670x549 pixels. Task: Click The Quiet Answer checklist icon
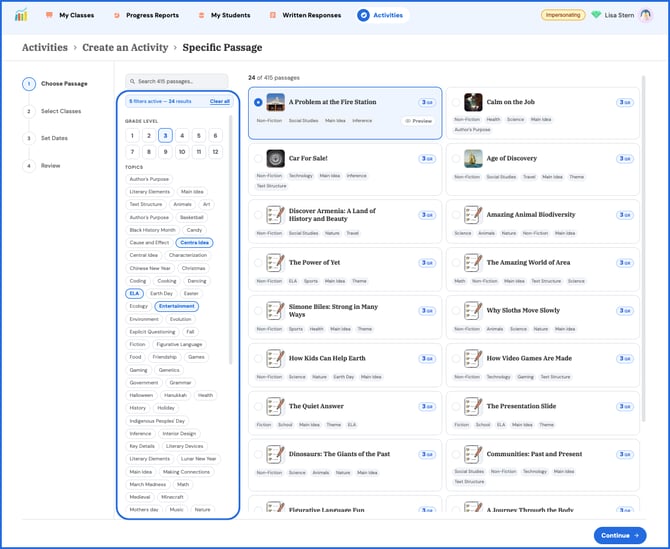pyautogui.click(x=276, y=406)
